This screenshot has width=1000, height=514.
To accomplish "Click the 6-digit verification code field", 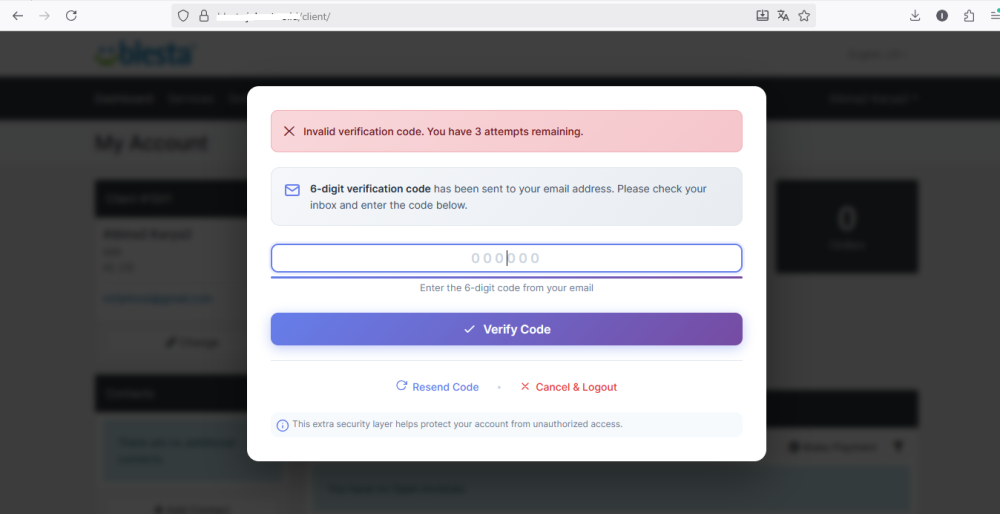I will (506, 258).
